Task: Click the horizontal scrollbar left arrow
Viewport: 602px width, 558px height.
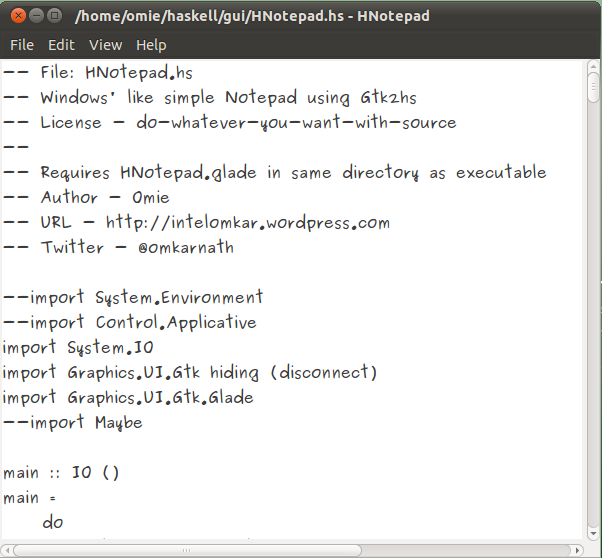Action: [x=7, y=551]
